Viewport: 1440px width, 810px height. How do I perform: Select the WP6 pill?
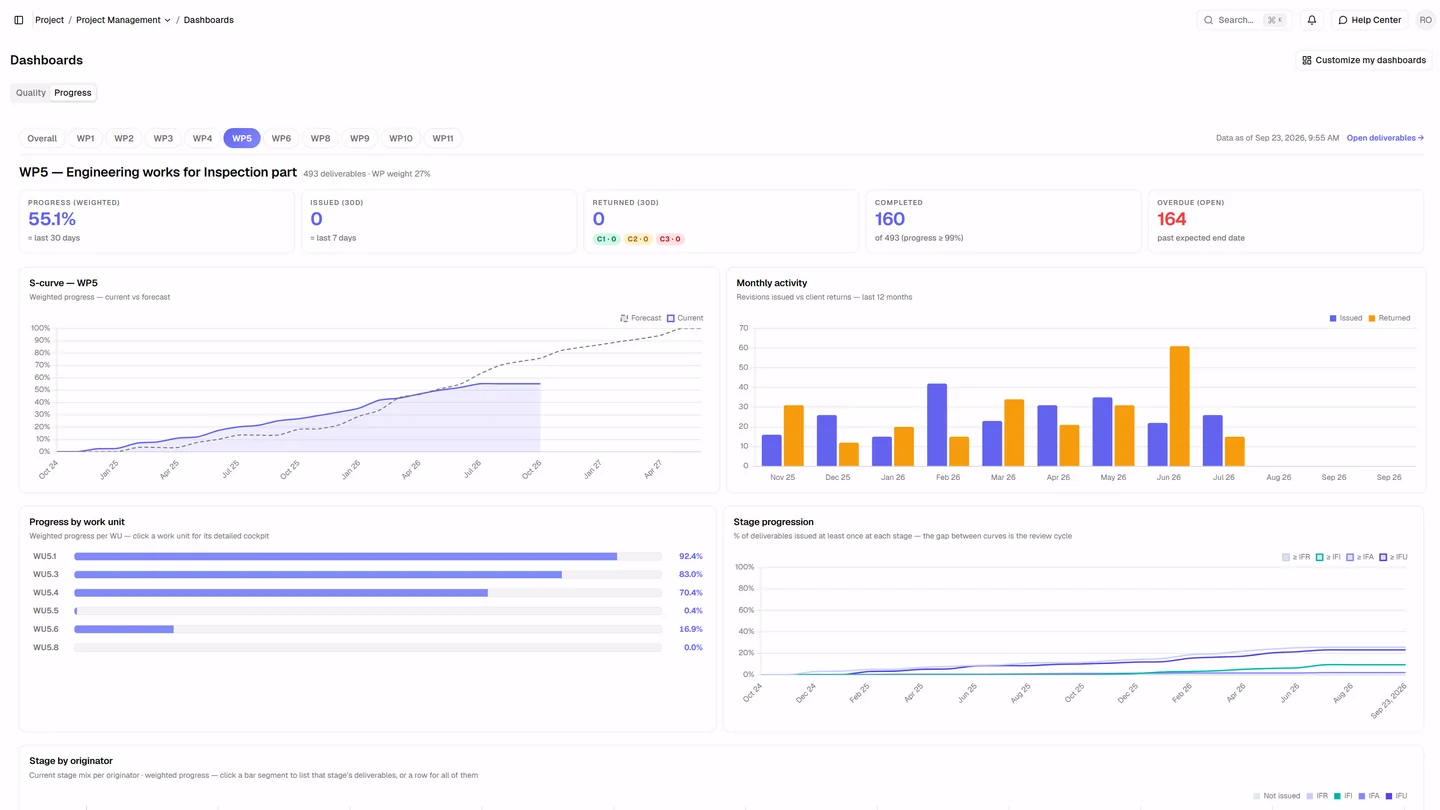(281, 138)
